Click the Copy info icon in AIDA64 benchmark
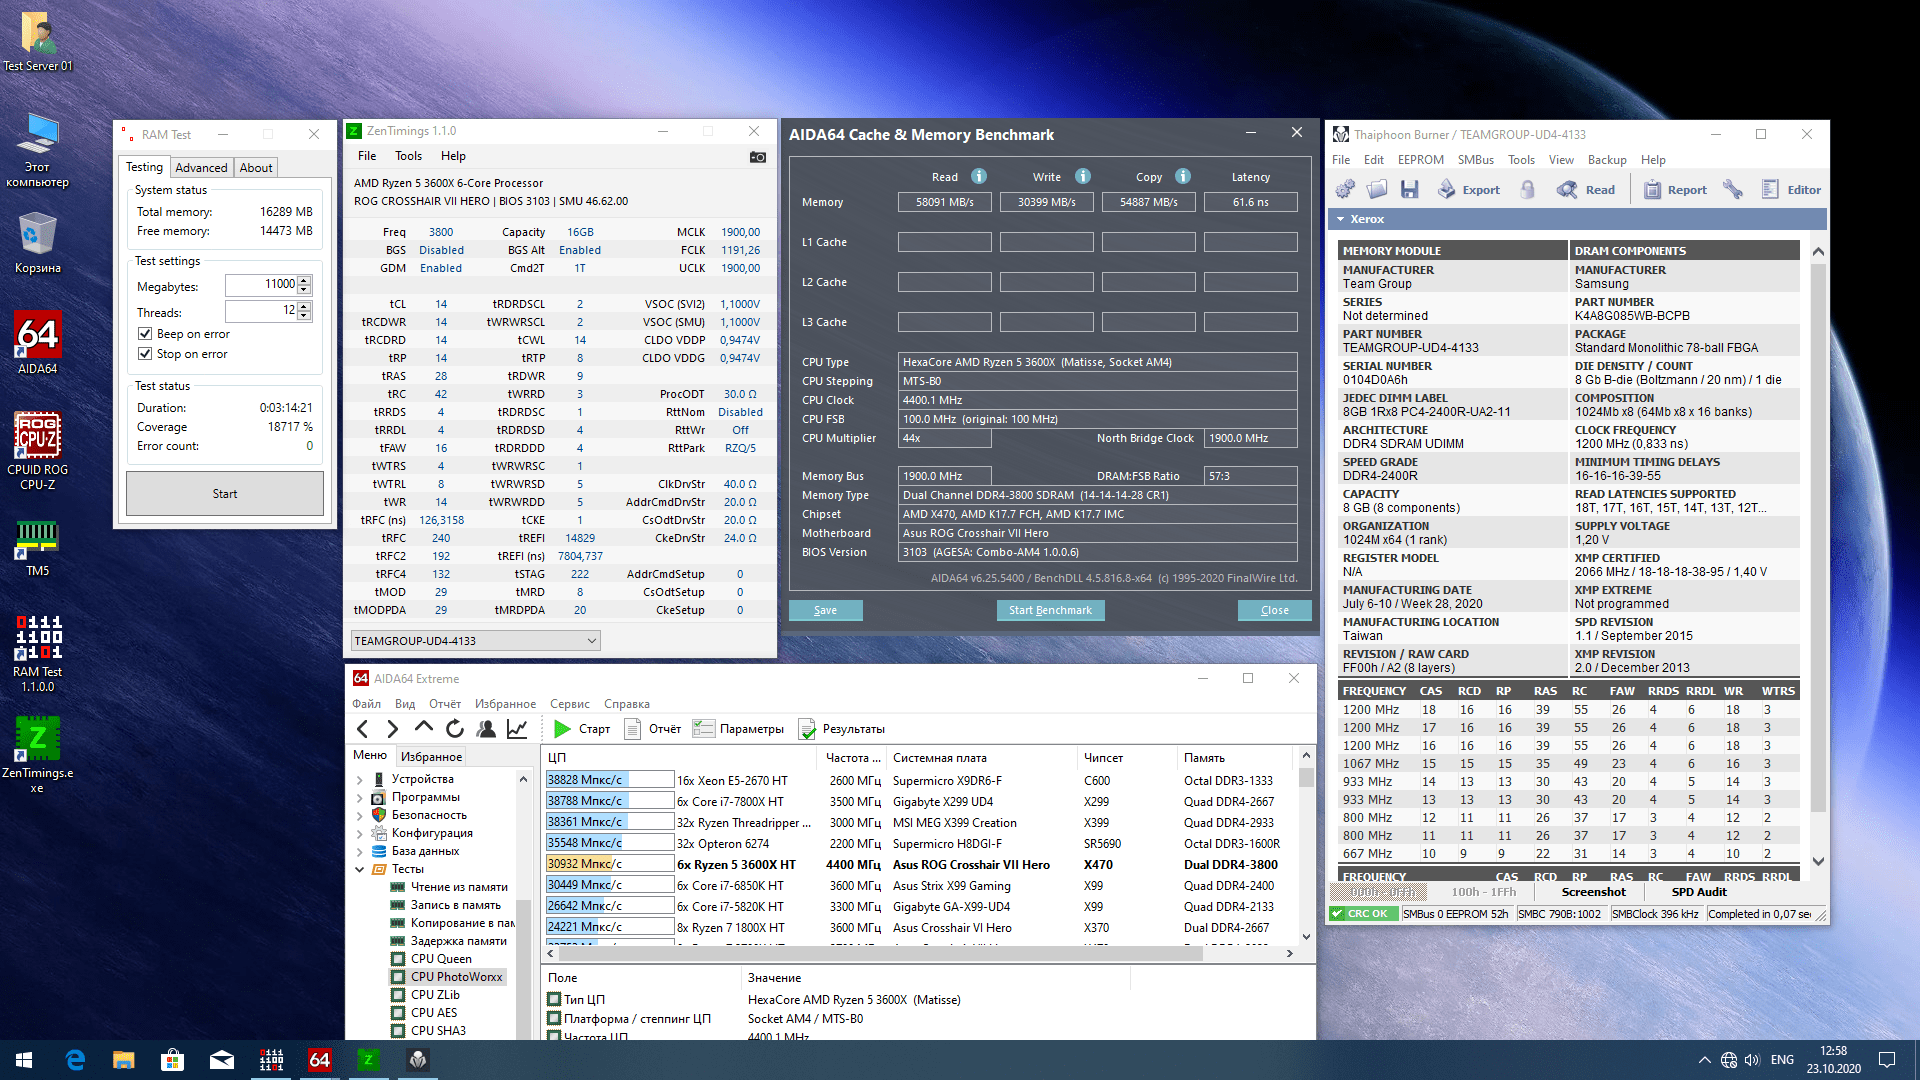Image resolution: width=1920 pixels, height=1080 pixels. 1183,176
